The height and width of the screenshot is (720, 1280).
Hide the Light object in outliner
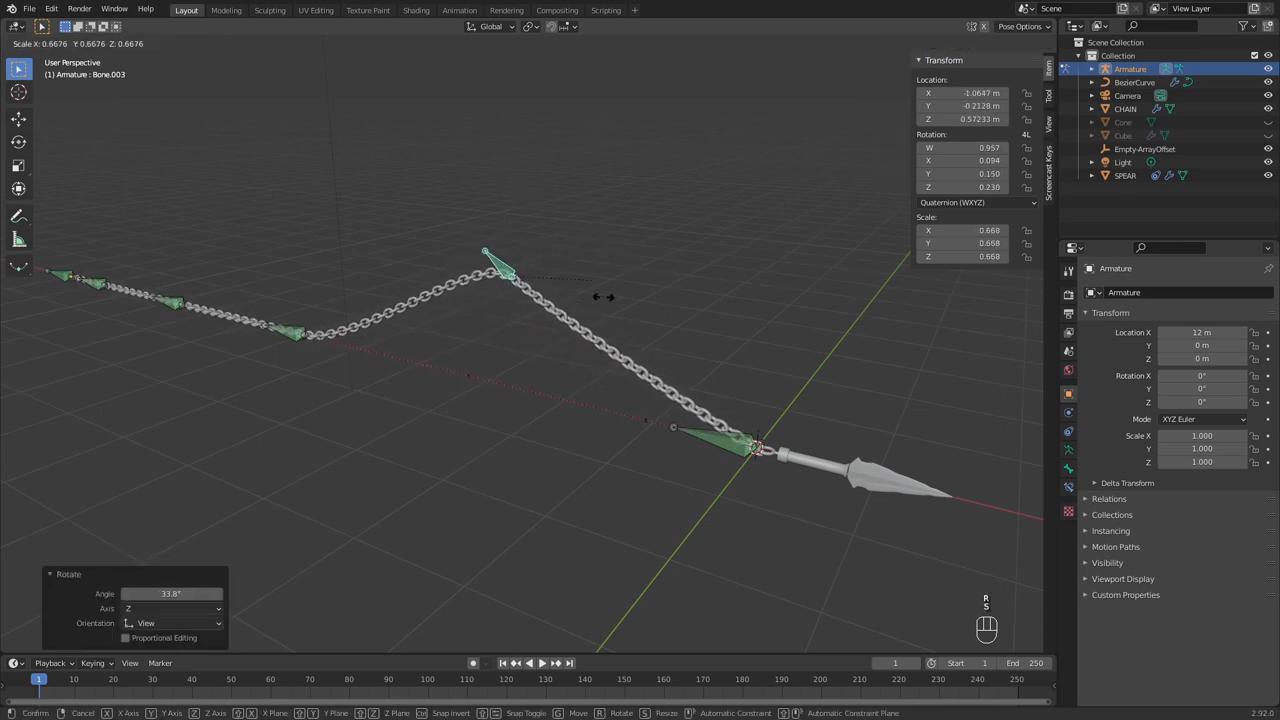[1268, 162]
